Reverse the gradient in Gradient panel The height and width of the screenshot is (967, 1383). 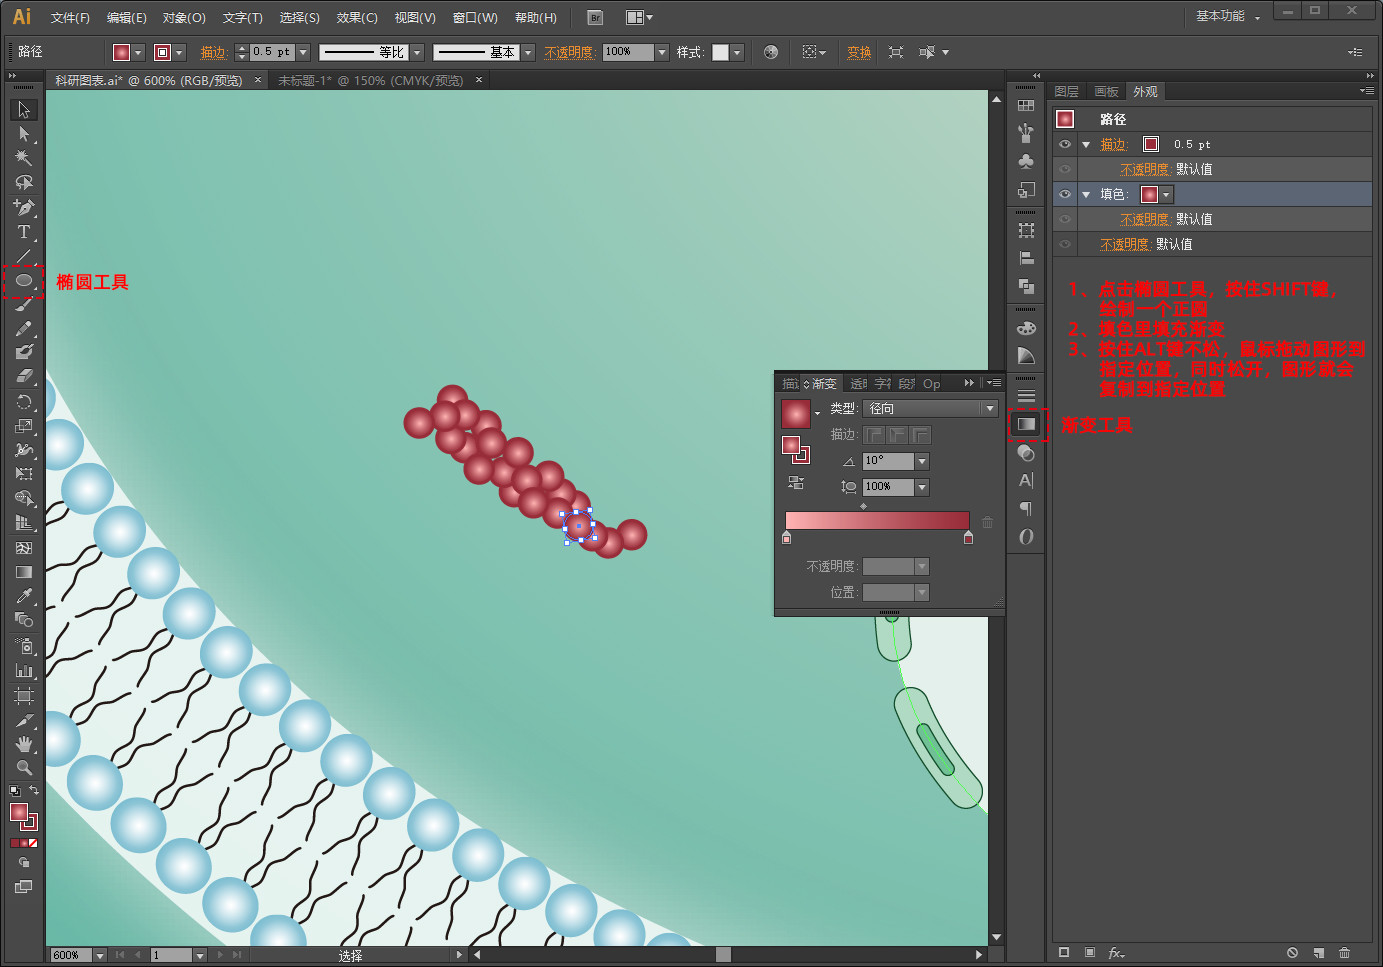click(796, 482)
